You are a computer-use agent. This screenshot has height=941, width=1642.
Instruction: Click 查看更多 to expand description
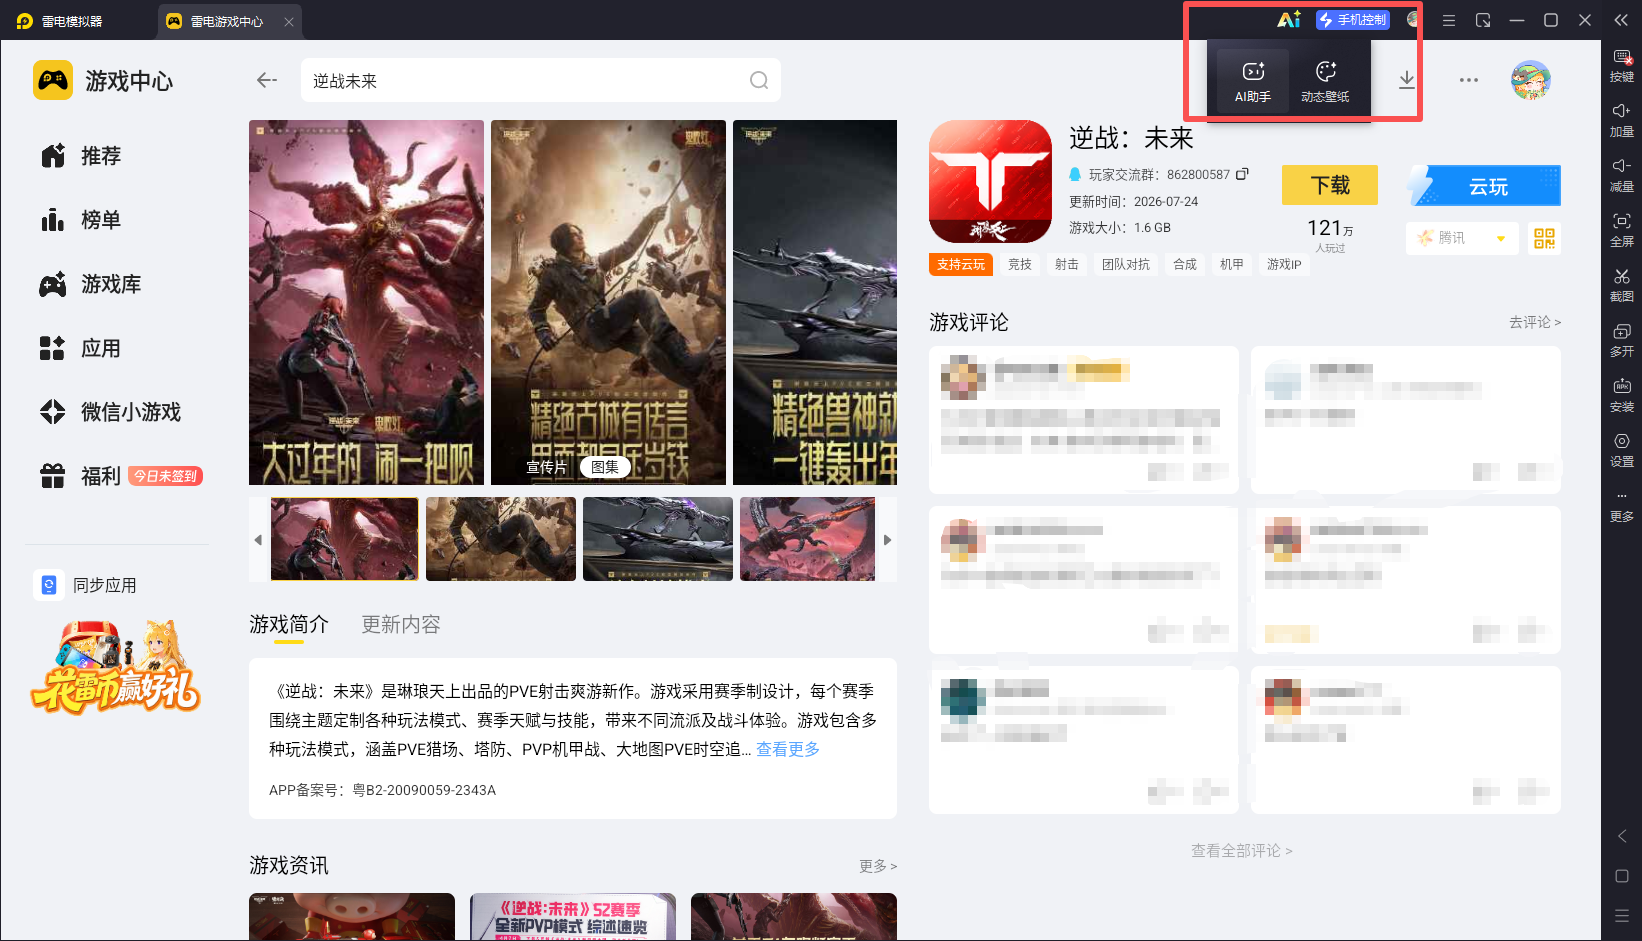(x=788, y=749)
